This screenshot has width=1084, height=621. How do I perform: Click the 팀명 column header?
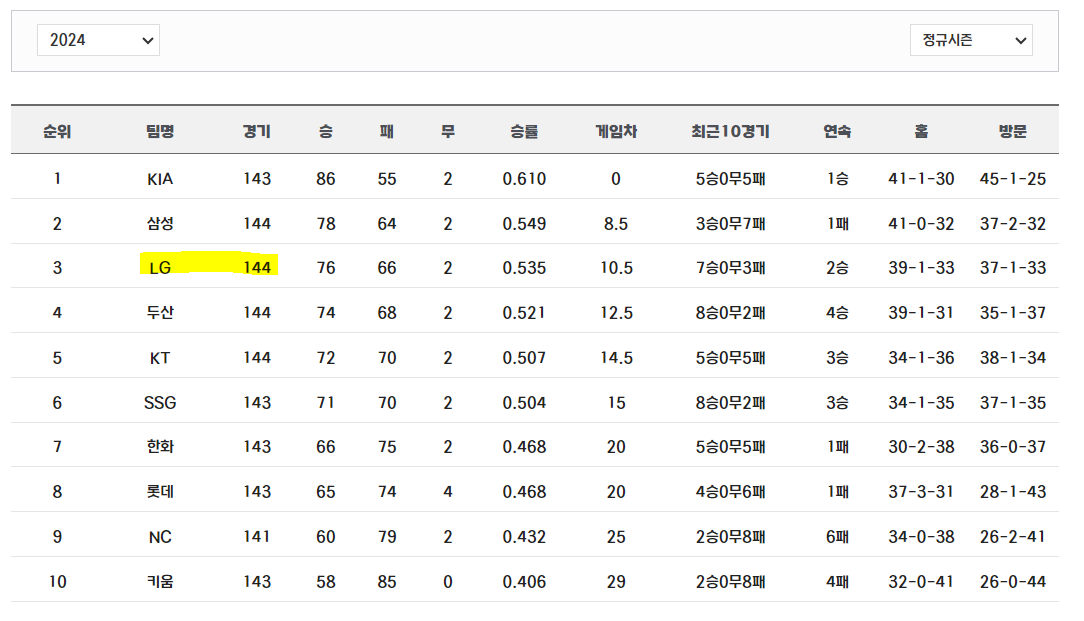[x=160, y=131]
